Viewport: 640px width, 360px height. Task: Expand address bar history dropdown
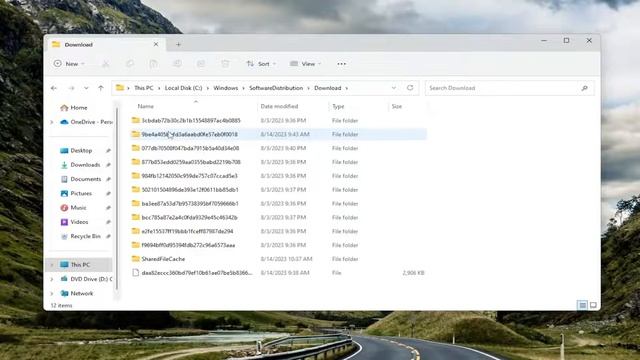point(393,88)
